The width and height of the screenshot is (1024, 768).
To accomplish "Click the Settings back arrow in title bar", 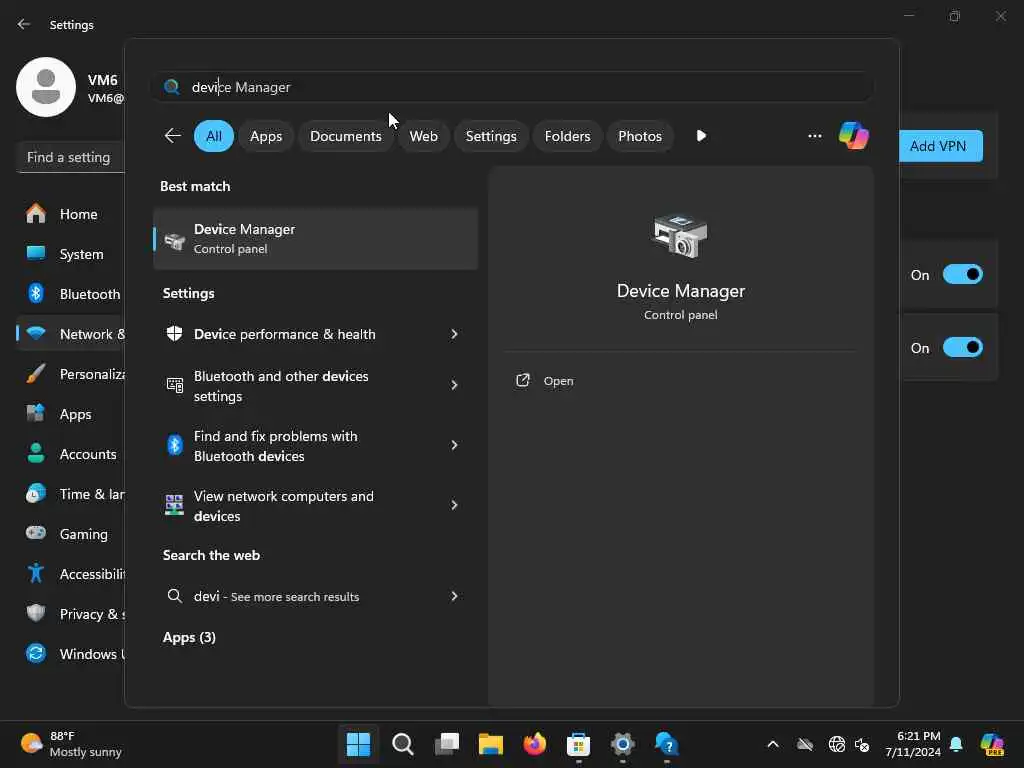I will pos(24,24).
